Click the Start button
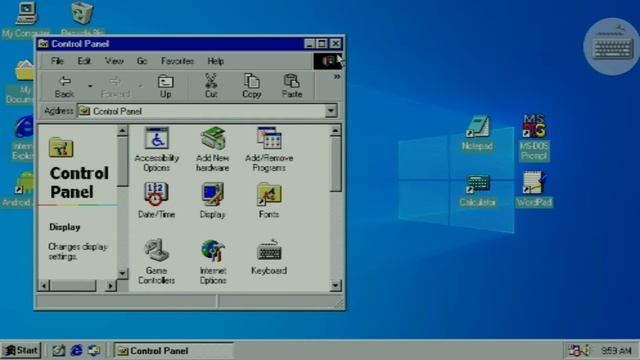The width and height of the screenshot is (640, 360). [x=21, y=350]
